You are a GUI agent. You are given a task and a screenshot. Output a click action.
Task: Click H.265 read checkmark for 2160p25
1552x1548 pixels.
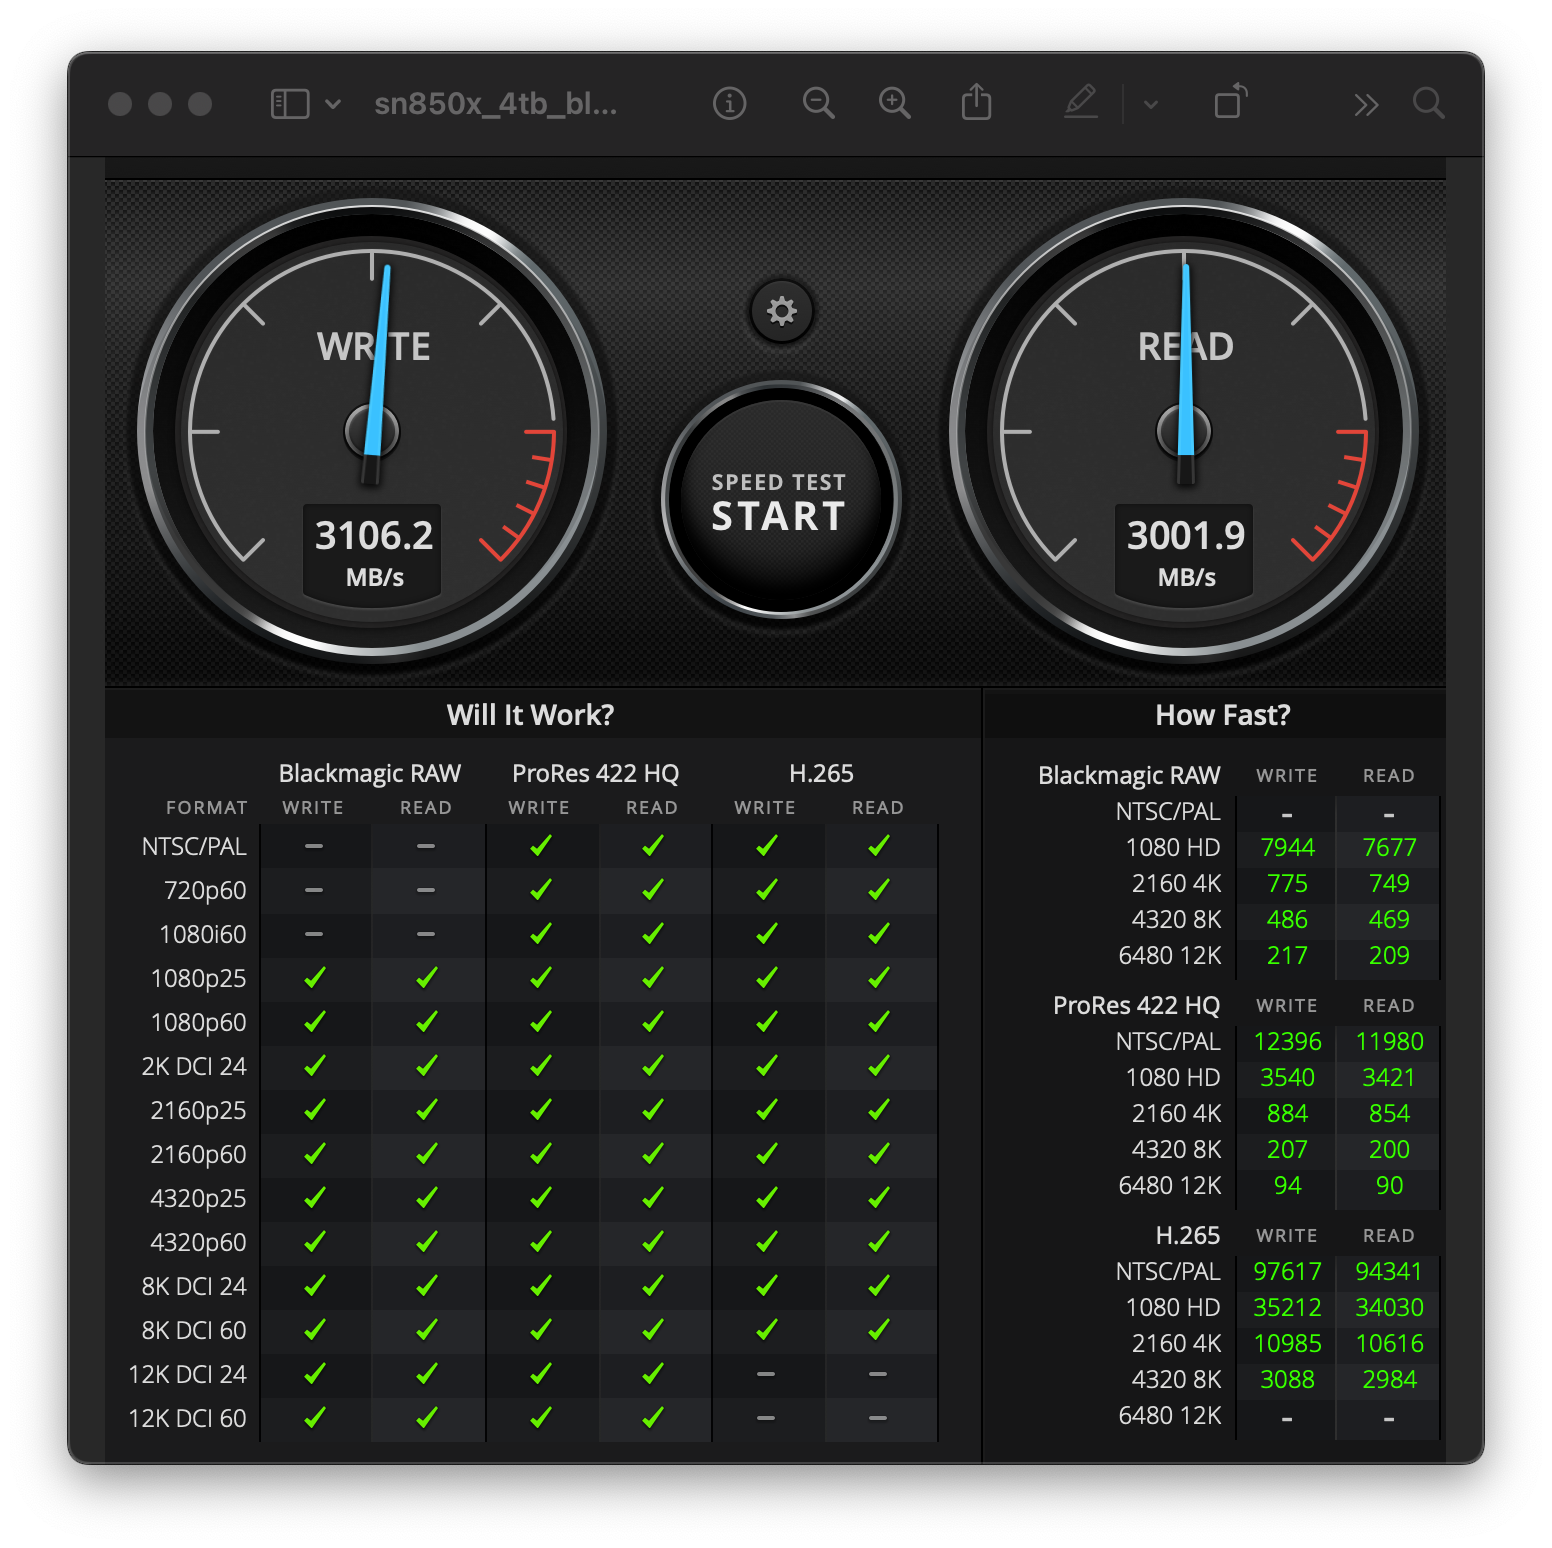pos(878,1110)
